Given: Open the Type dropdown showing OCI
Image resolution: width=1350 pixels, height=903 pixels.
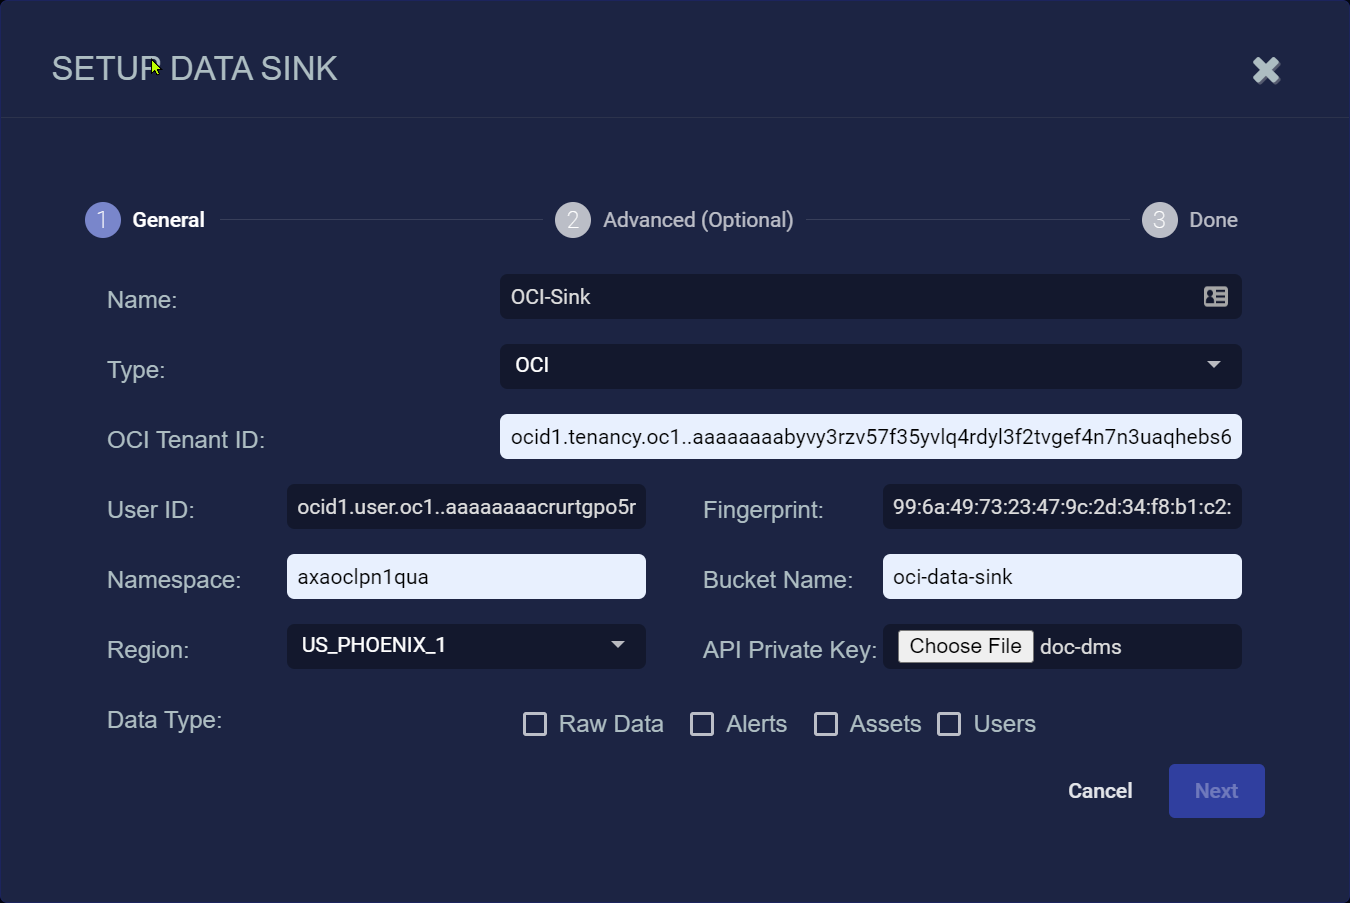Looking at the screenshot, I should 870,366.
